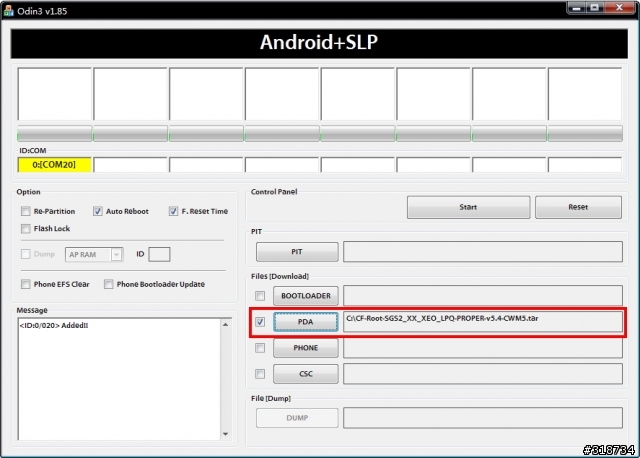Viewport: 640px width, 458px height.
Task: Click the Odin3 application icon in title bar
Action: (x=8, y=11)
